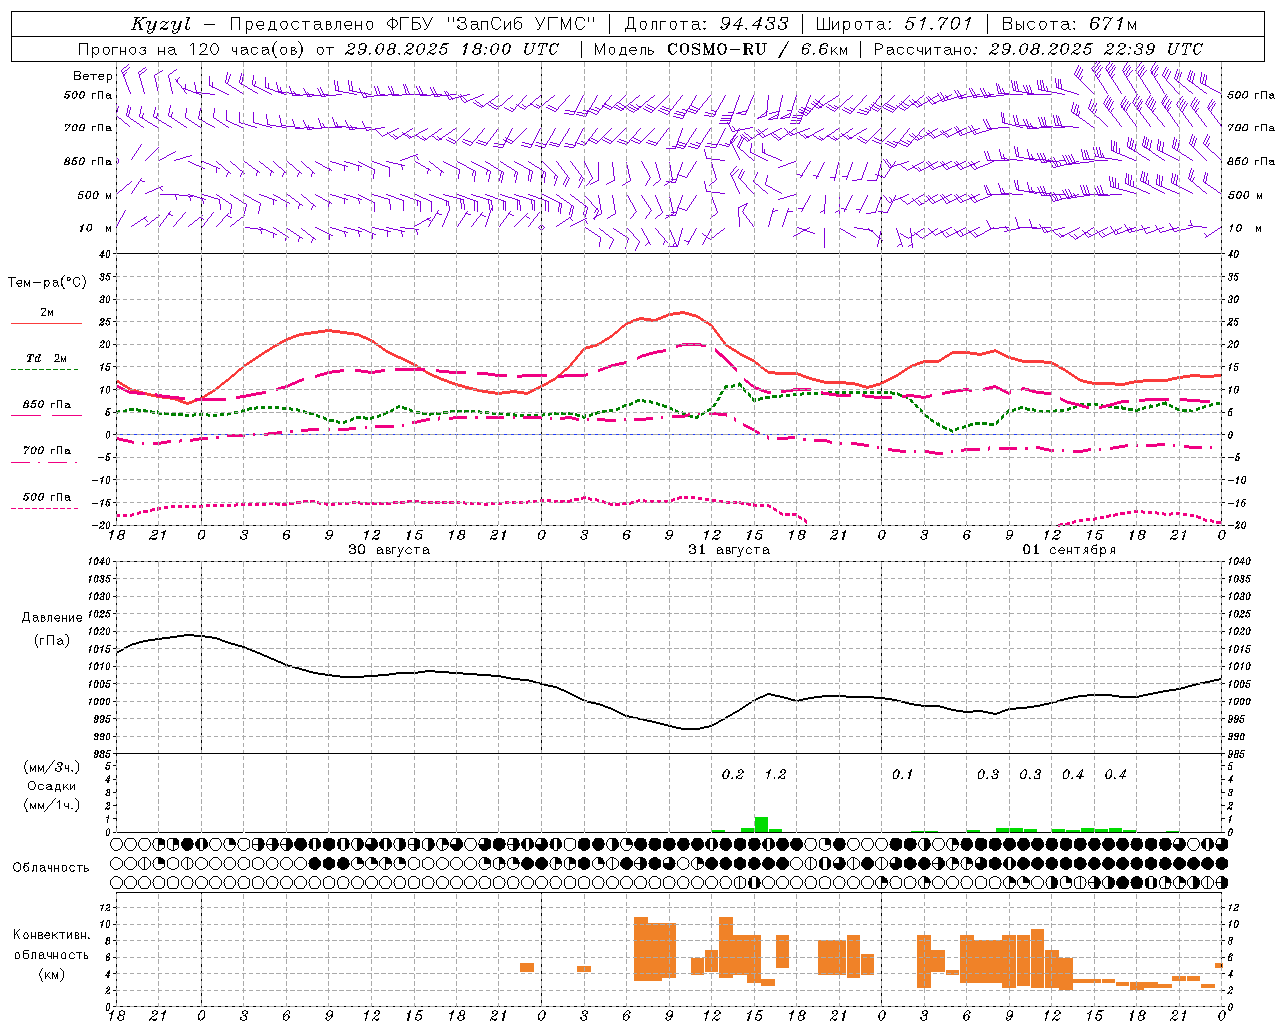This screenshot has width=1280, height=1024.
Task: Click the 40 value on left temperature axis
Action: point(105,254)
